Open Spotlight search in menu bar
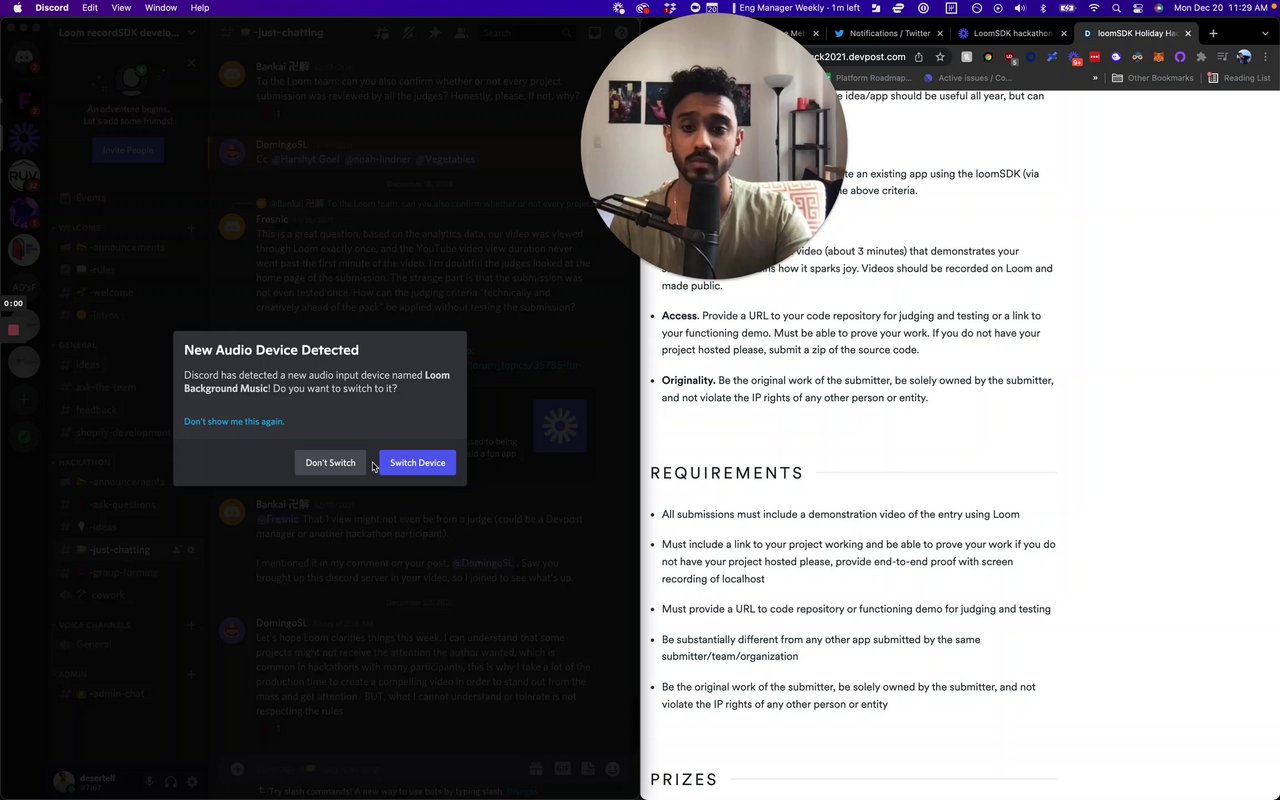The height and width of the screenshot is (800, 1280). tap(1116, 8)
